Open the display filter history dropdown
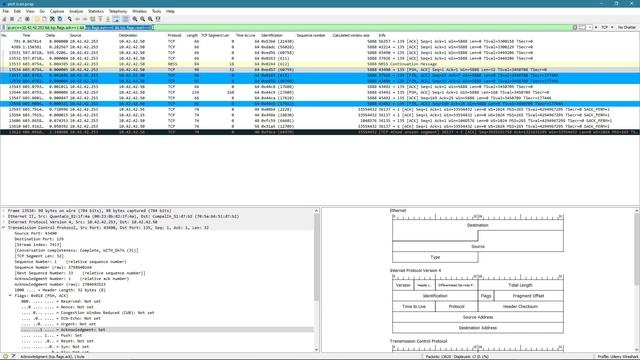Image resolution: width=640 pixels, height=360 pixels. pos(590,27)
